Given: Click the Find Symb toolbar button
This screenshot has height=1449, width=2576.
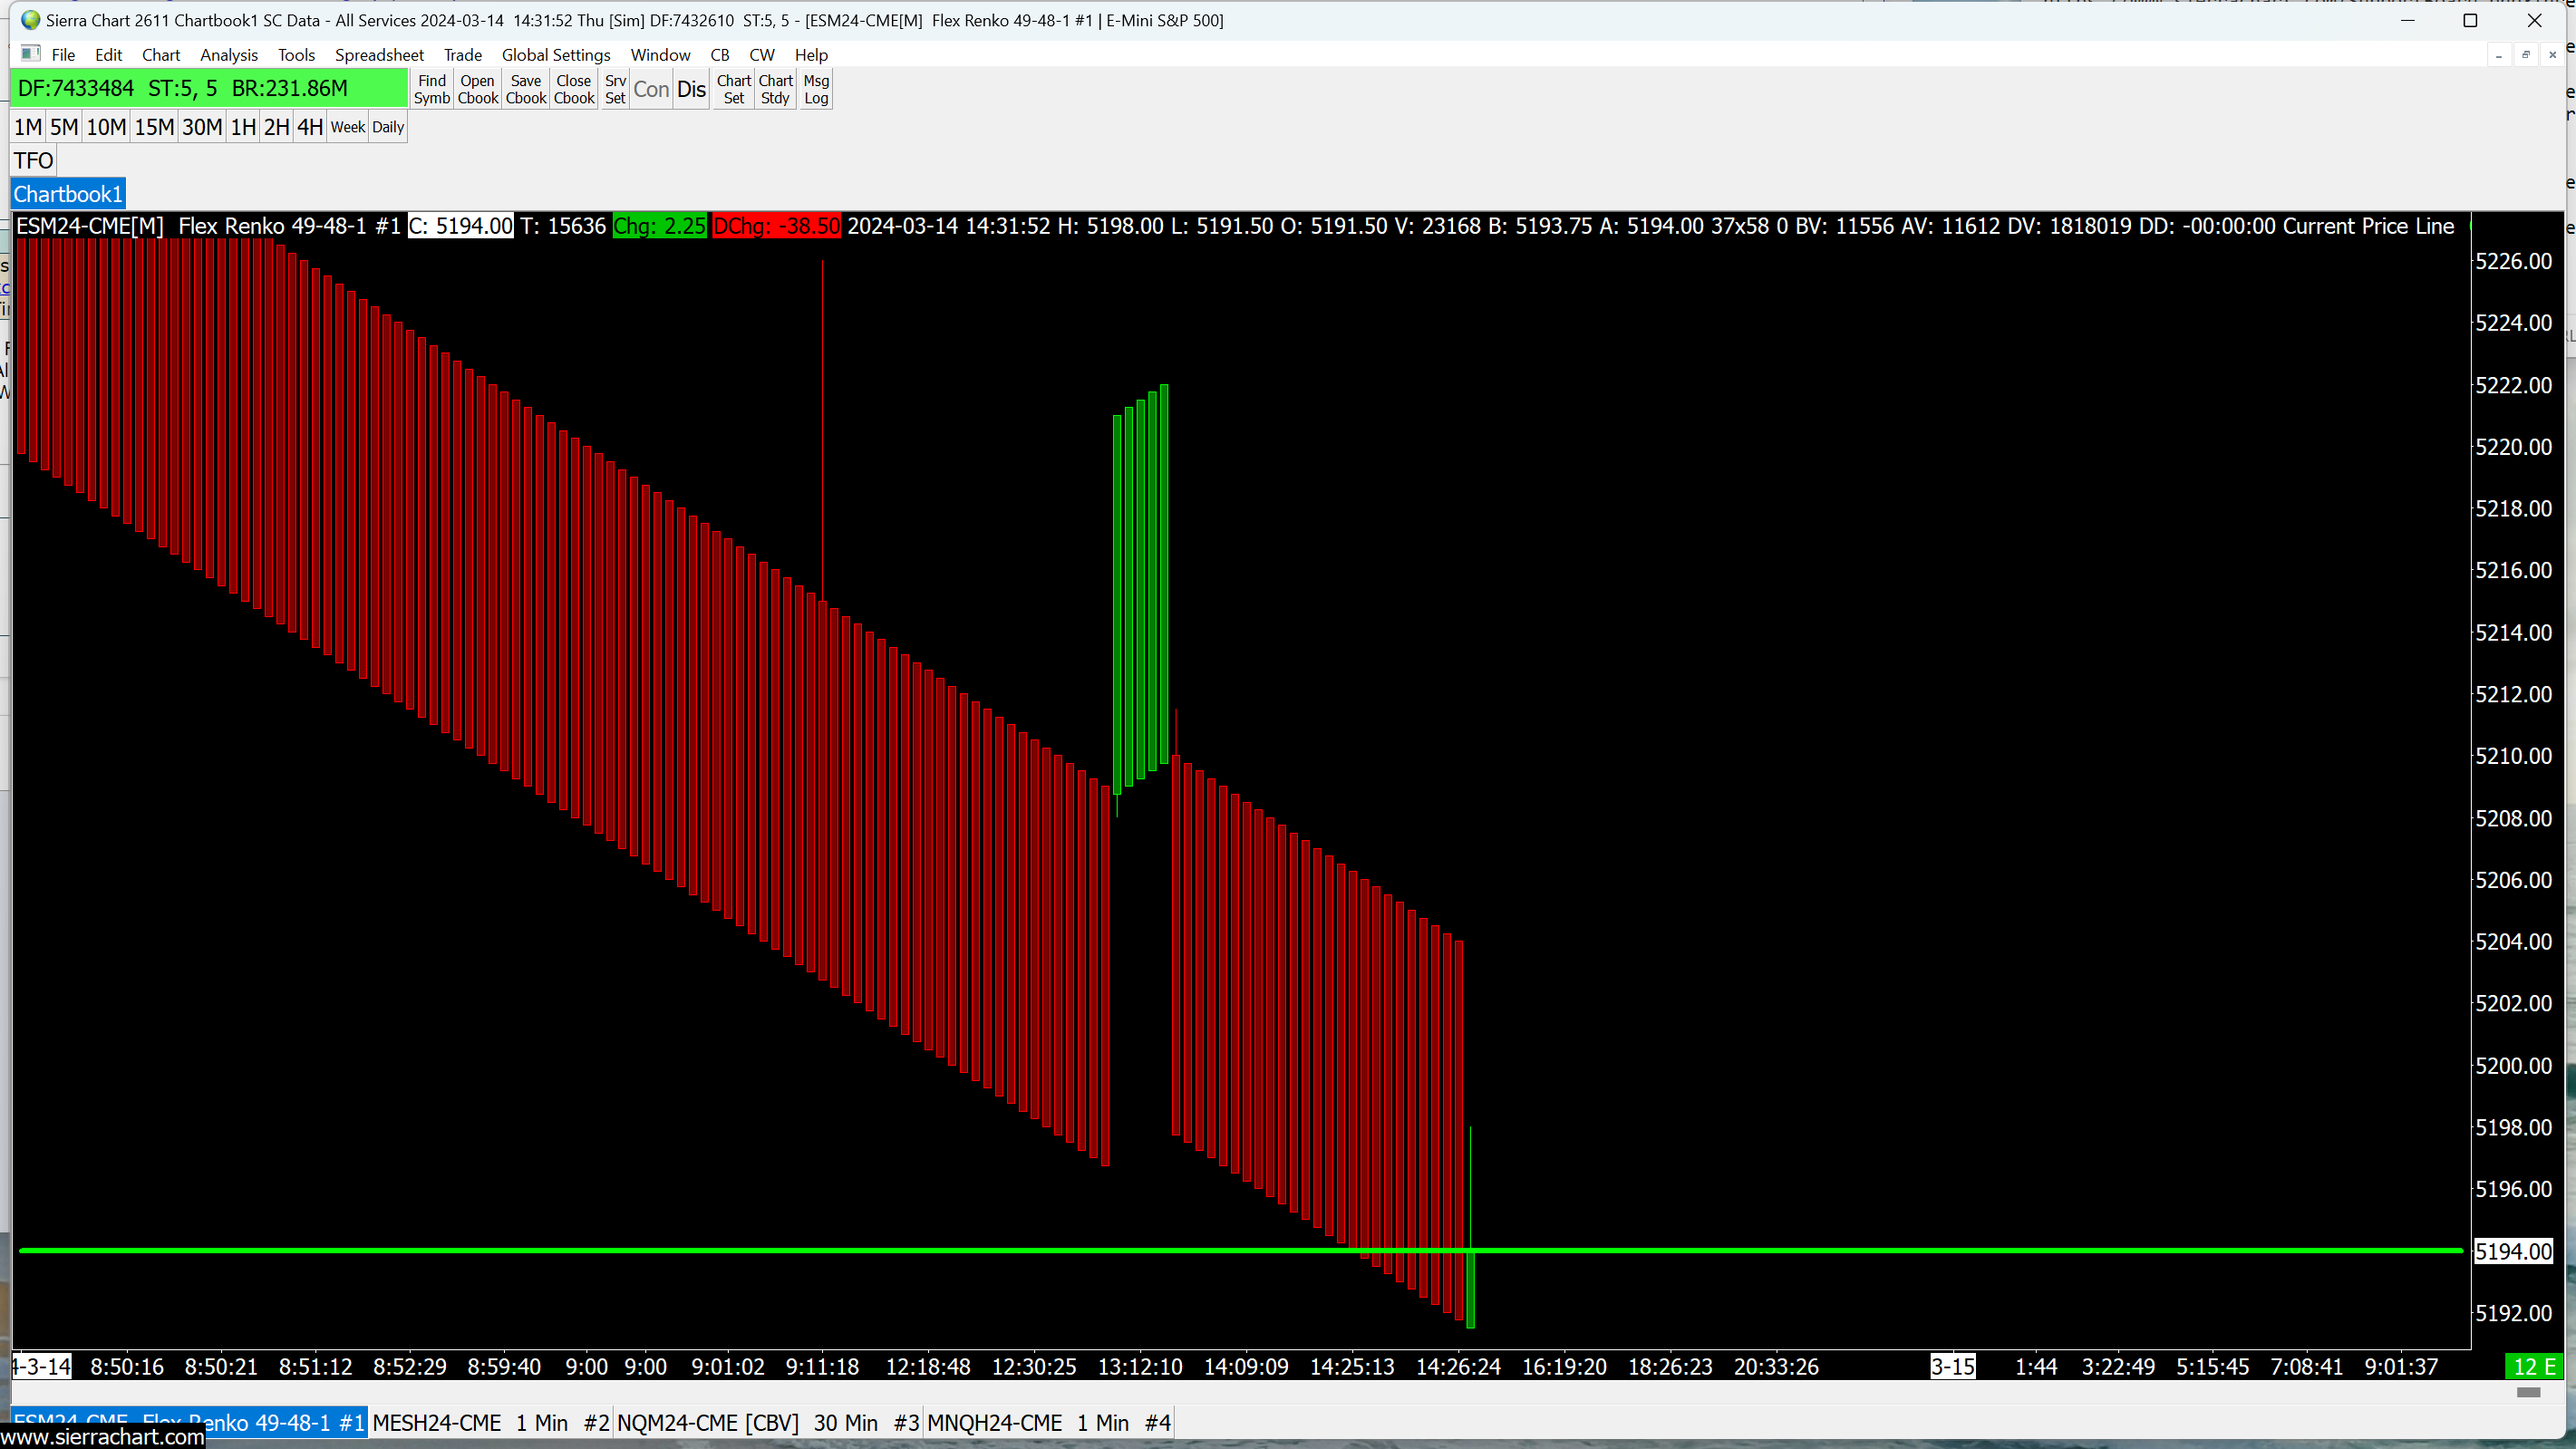Looking at the screenshot, I should click(x=432, y=89).
